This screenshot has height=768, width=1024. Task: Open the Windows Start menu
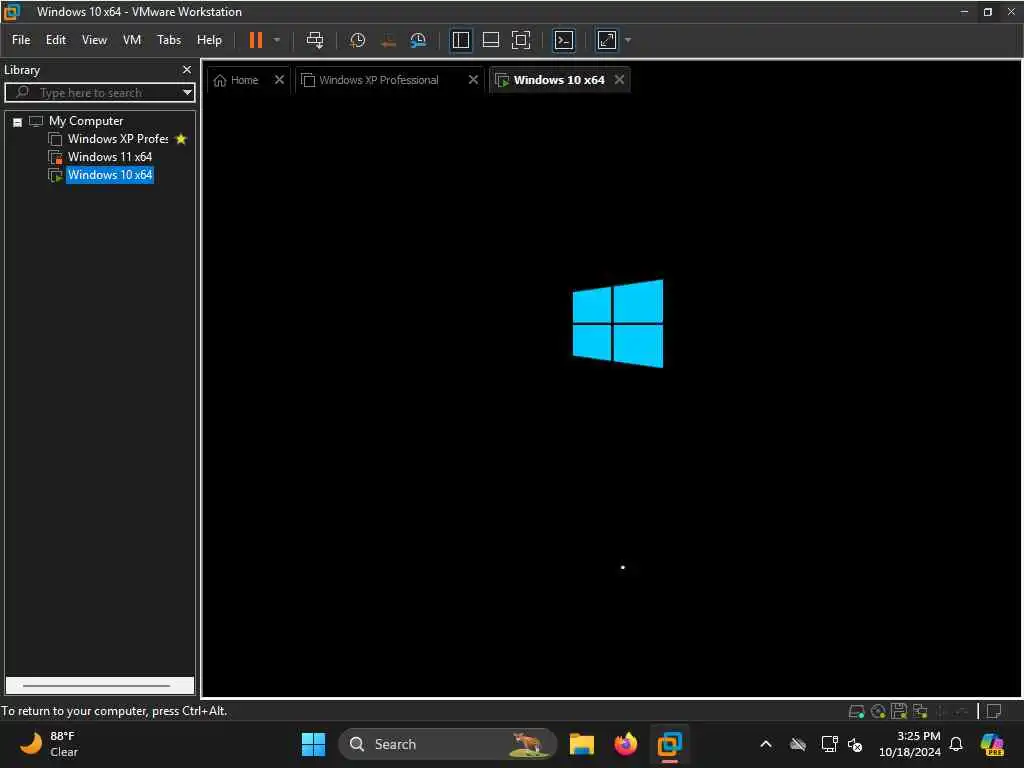(313, 744)
